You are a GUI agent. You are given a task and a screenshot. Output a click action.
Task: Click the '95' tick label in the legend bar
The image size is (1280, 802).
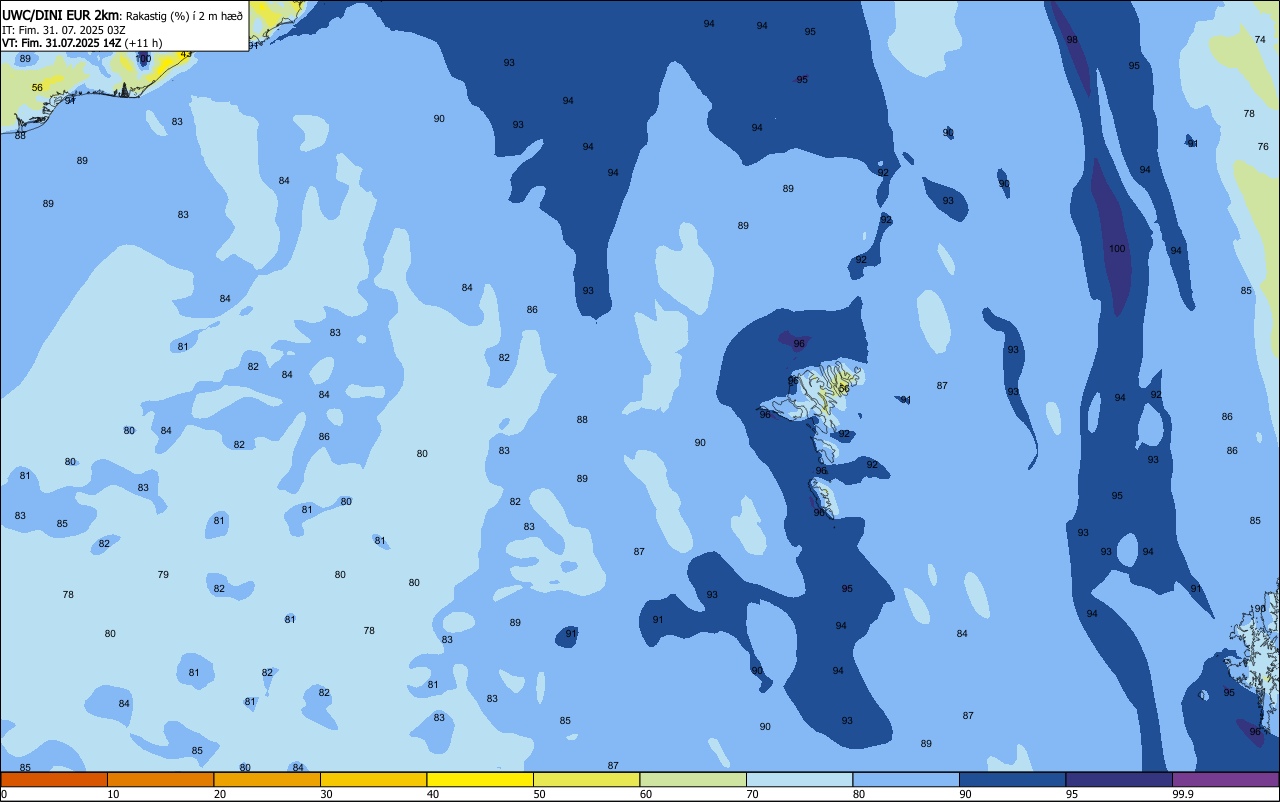click(1072, 794)
